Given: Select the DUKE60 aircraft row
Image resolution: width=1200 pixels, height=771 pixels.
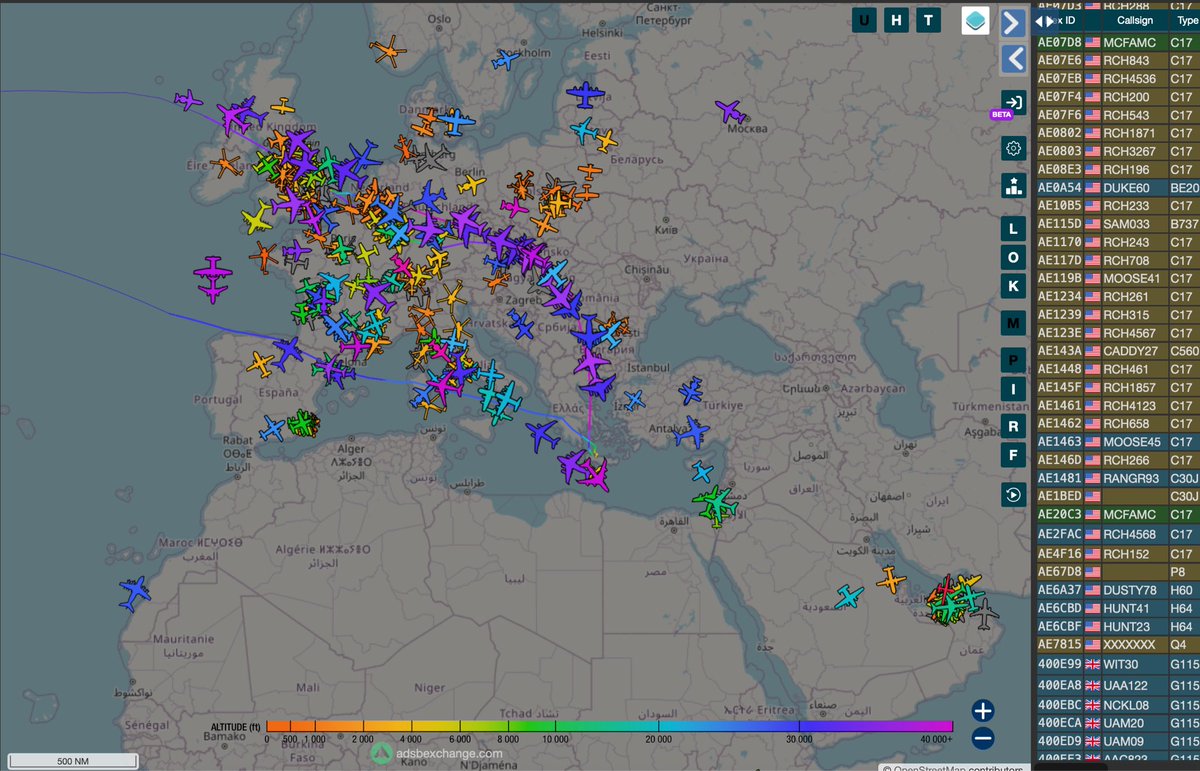Looking at the screenshot, I should pyautogui.click(x=1117, y=187).
